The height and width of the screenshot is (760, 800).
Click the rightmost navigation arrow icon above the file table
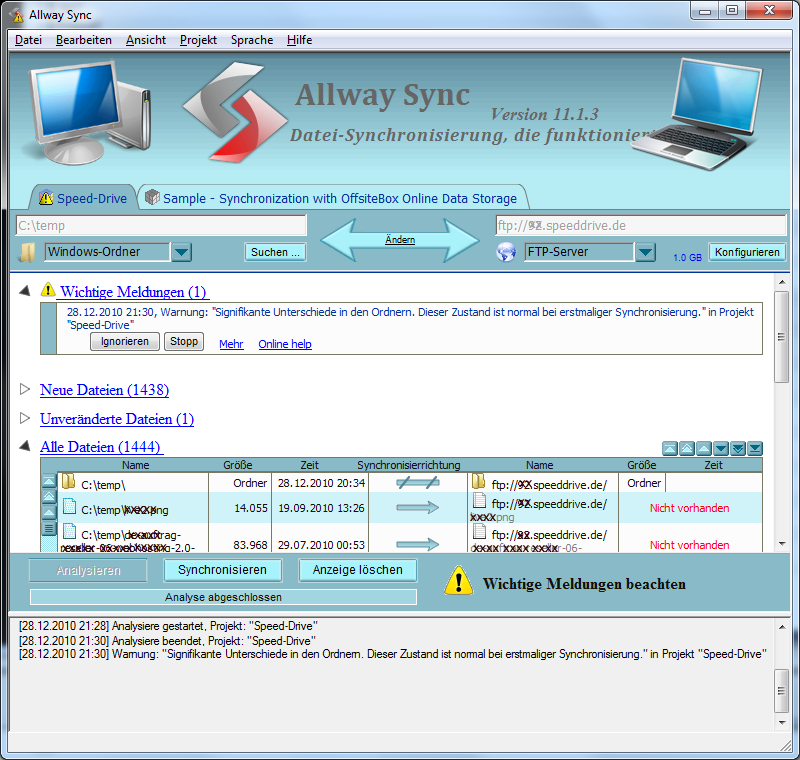tap(755, 449)
